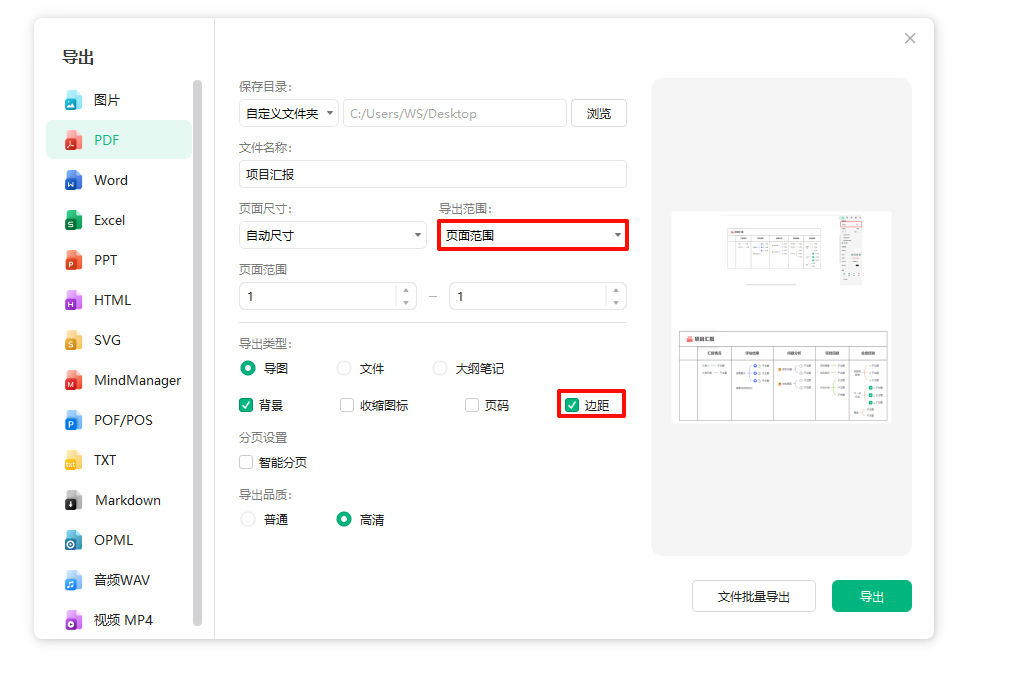Select Markdown export label
Viewport: 1012px width, 676px height.
pos(128,500)
